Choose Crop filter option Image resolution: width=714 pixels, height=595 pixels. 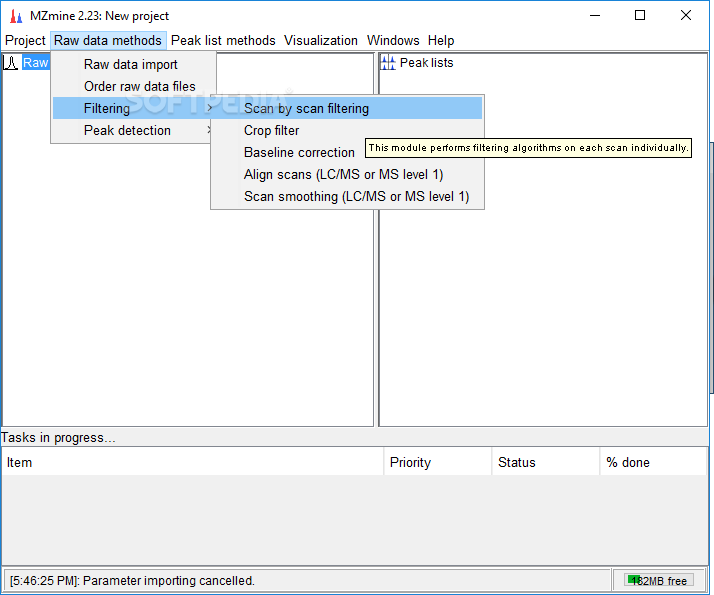347,130
